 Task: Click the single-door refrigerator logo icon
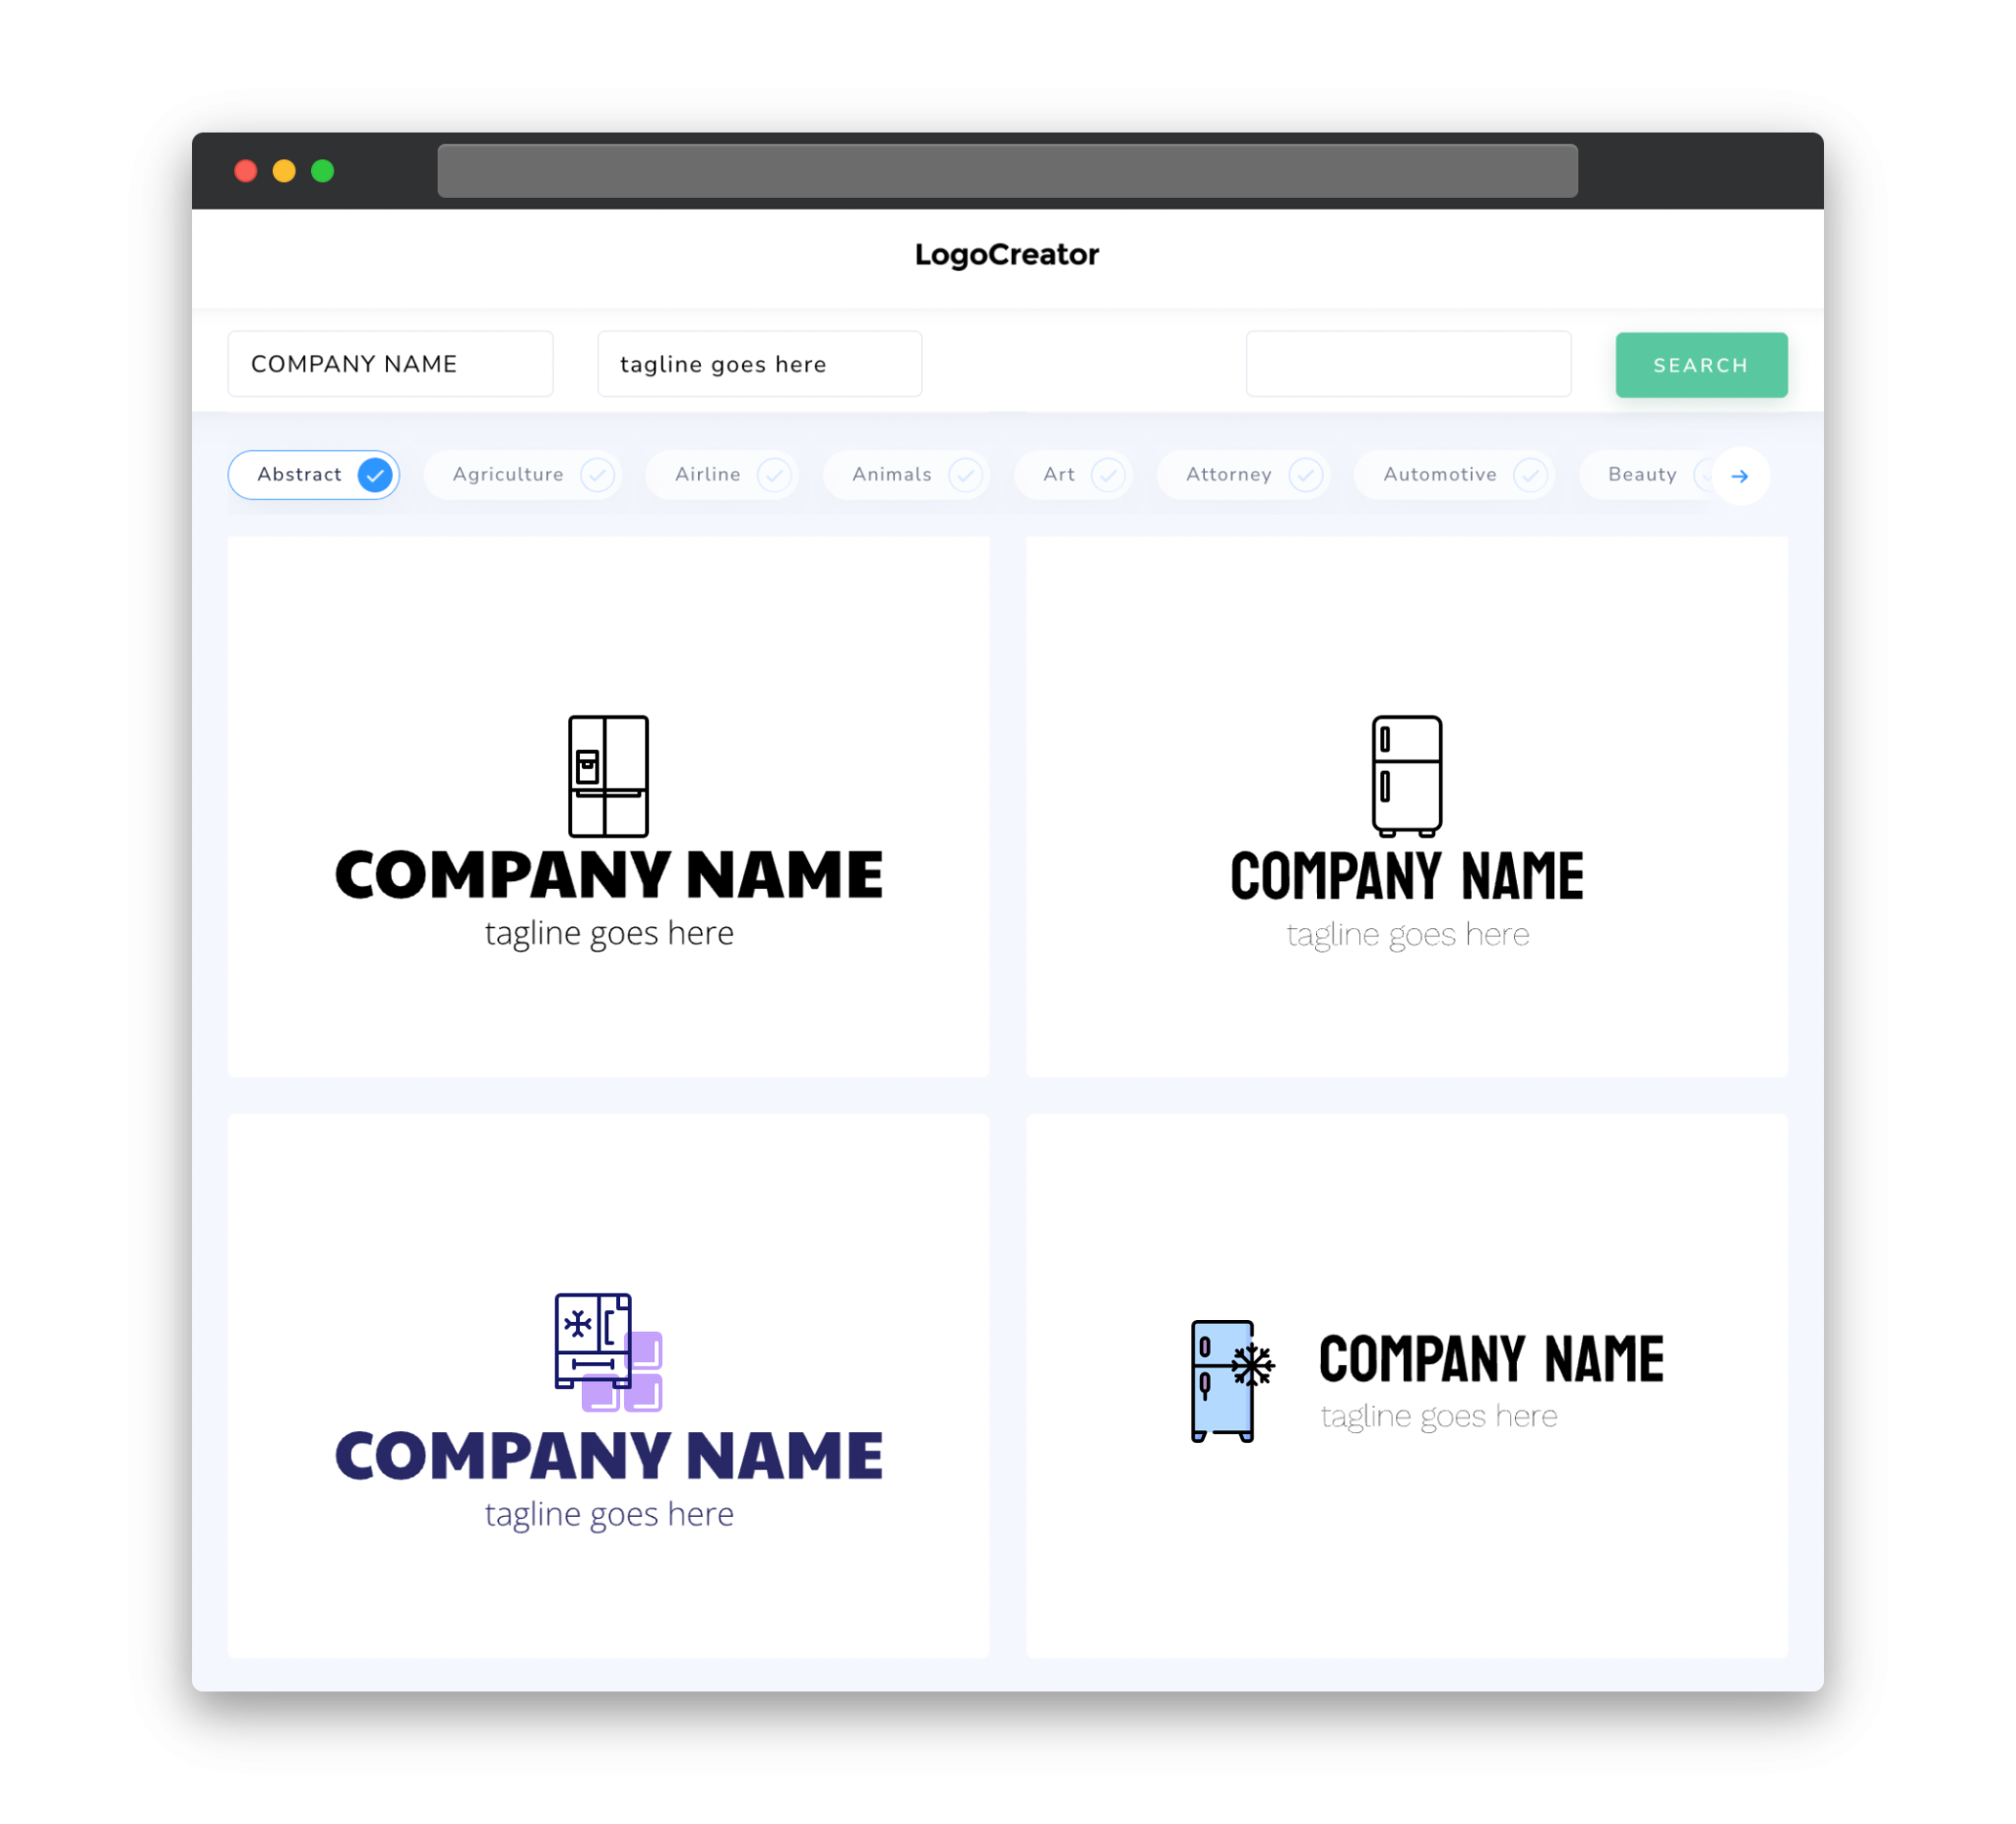(1407, 773)
